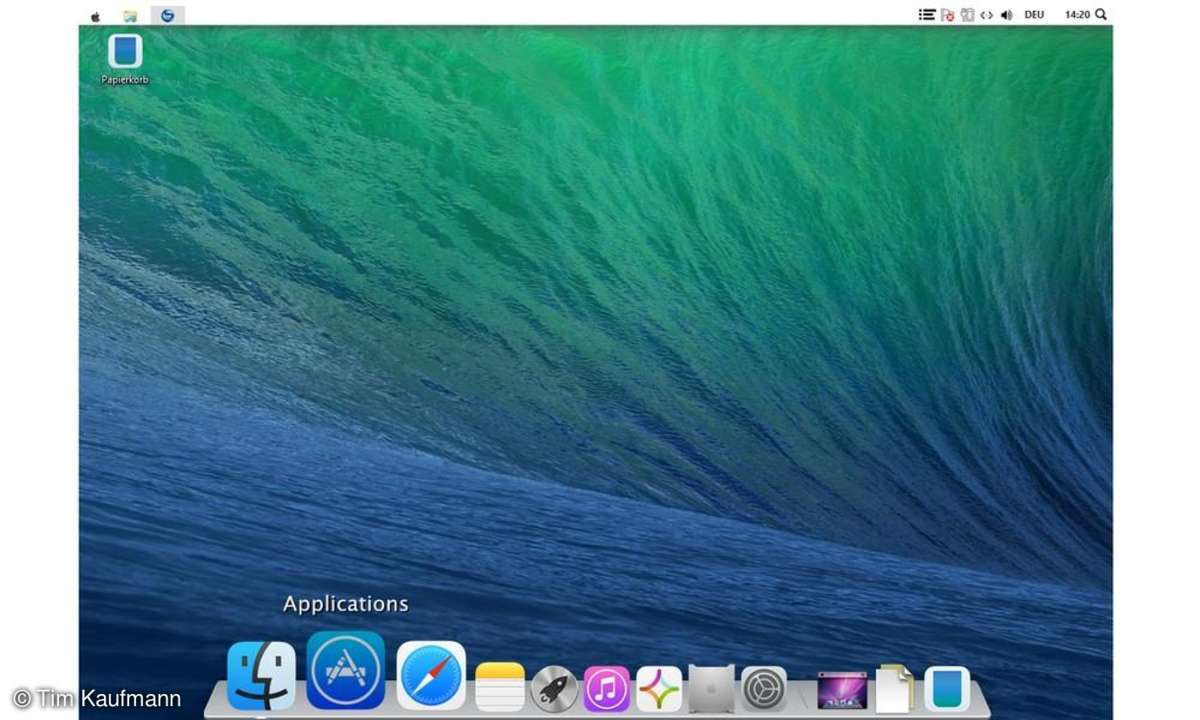Open the Apple menu in top bar

(96, 15)
